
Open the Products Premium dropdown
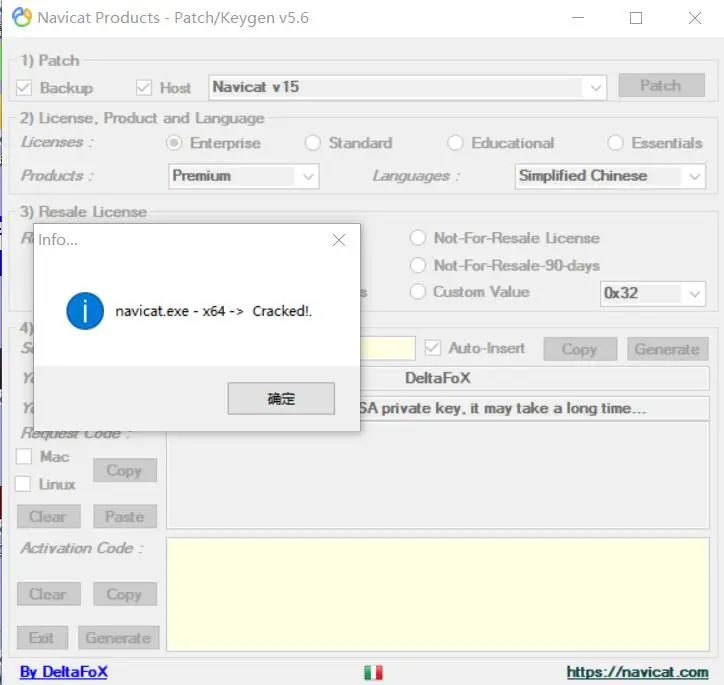(243, 176)
